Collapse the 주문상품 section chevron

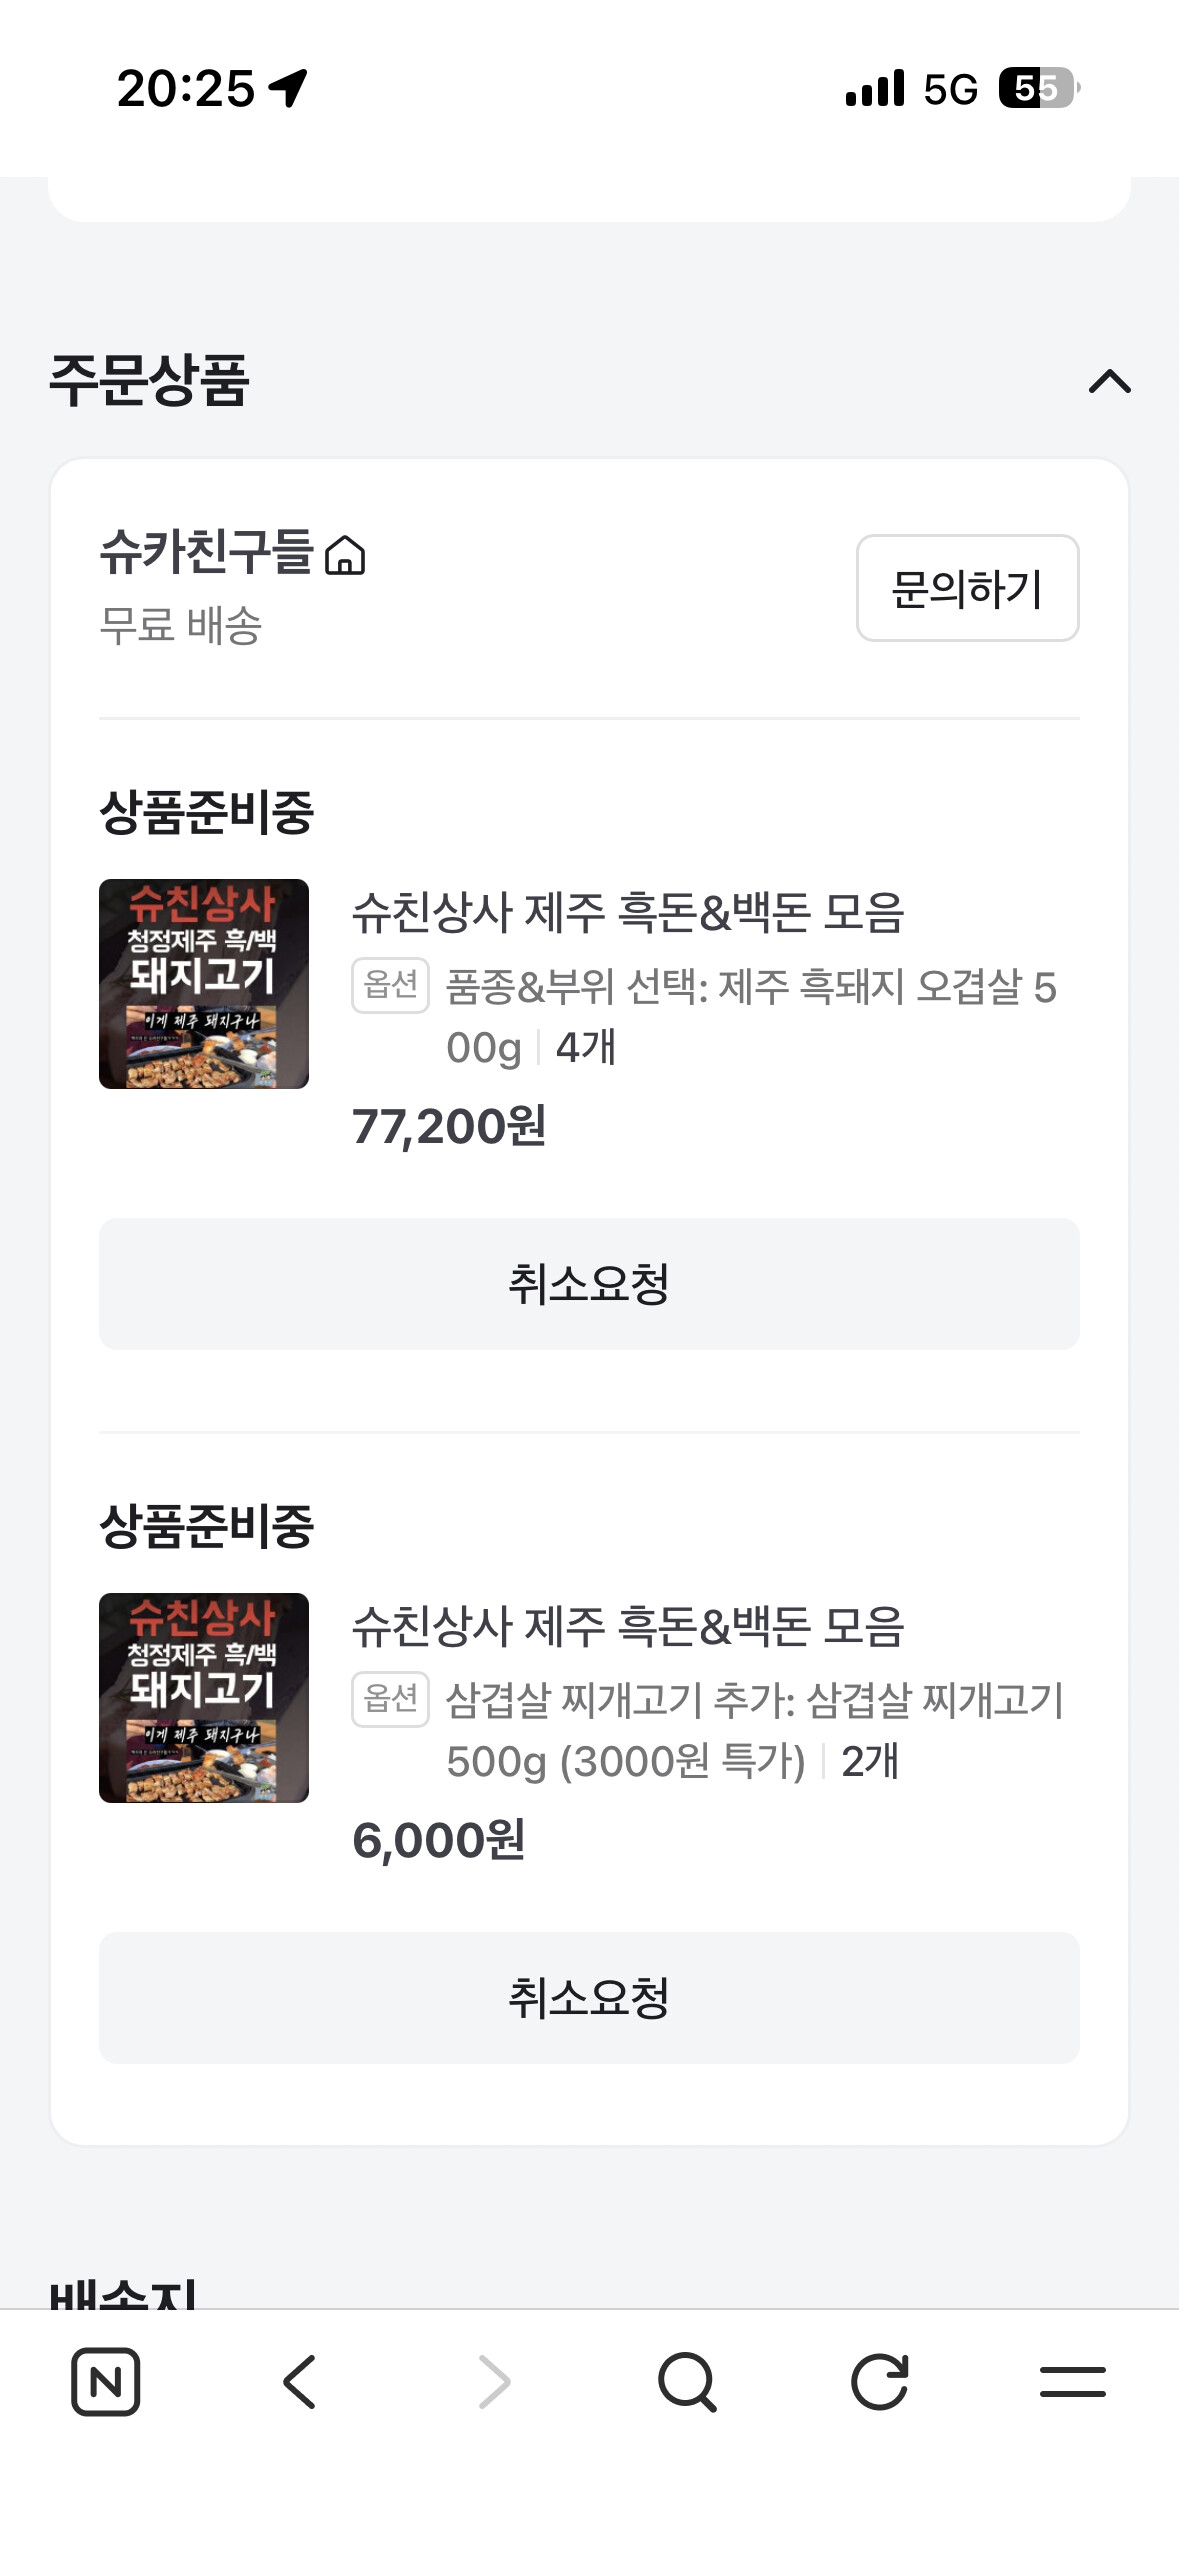tap(1109, 382)
